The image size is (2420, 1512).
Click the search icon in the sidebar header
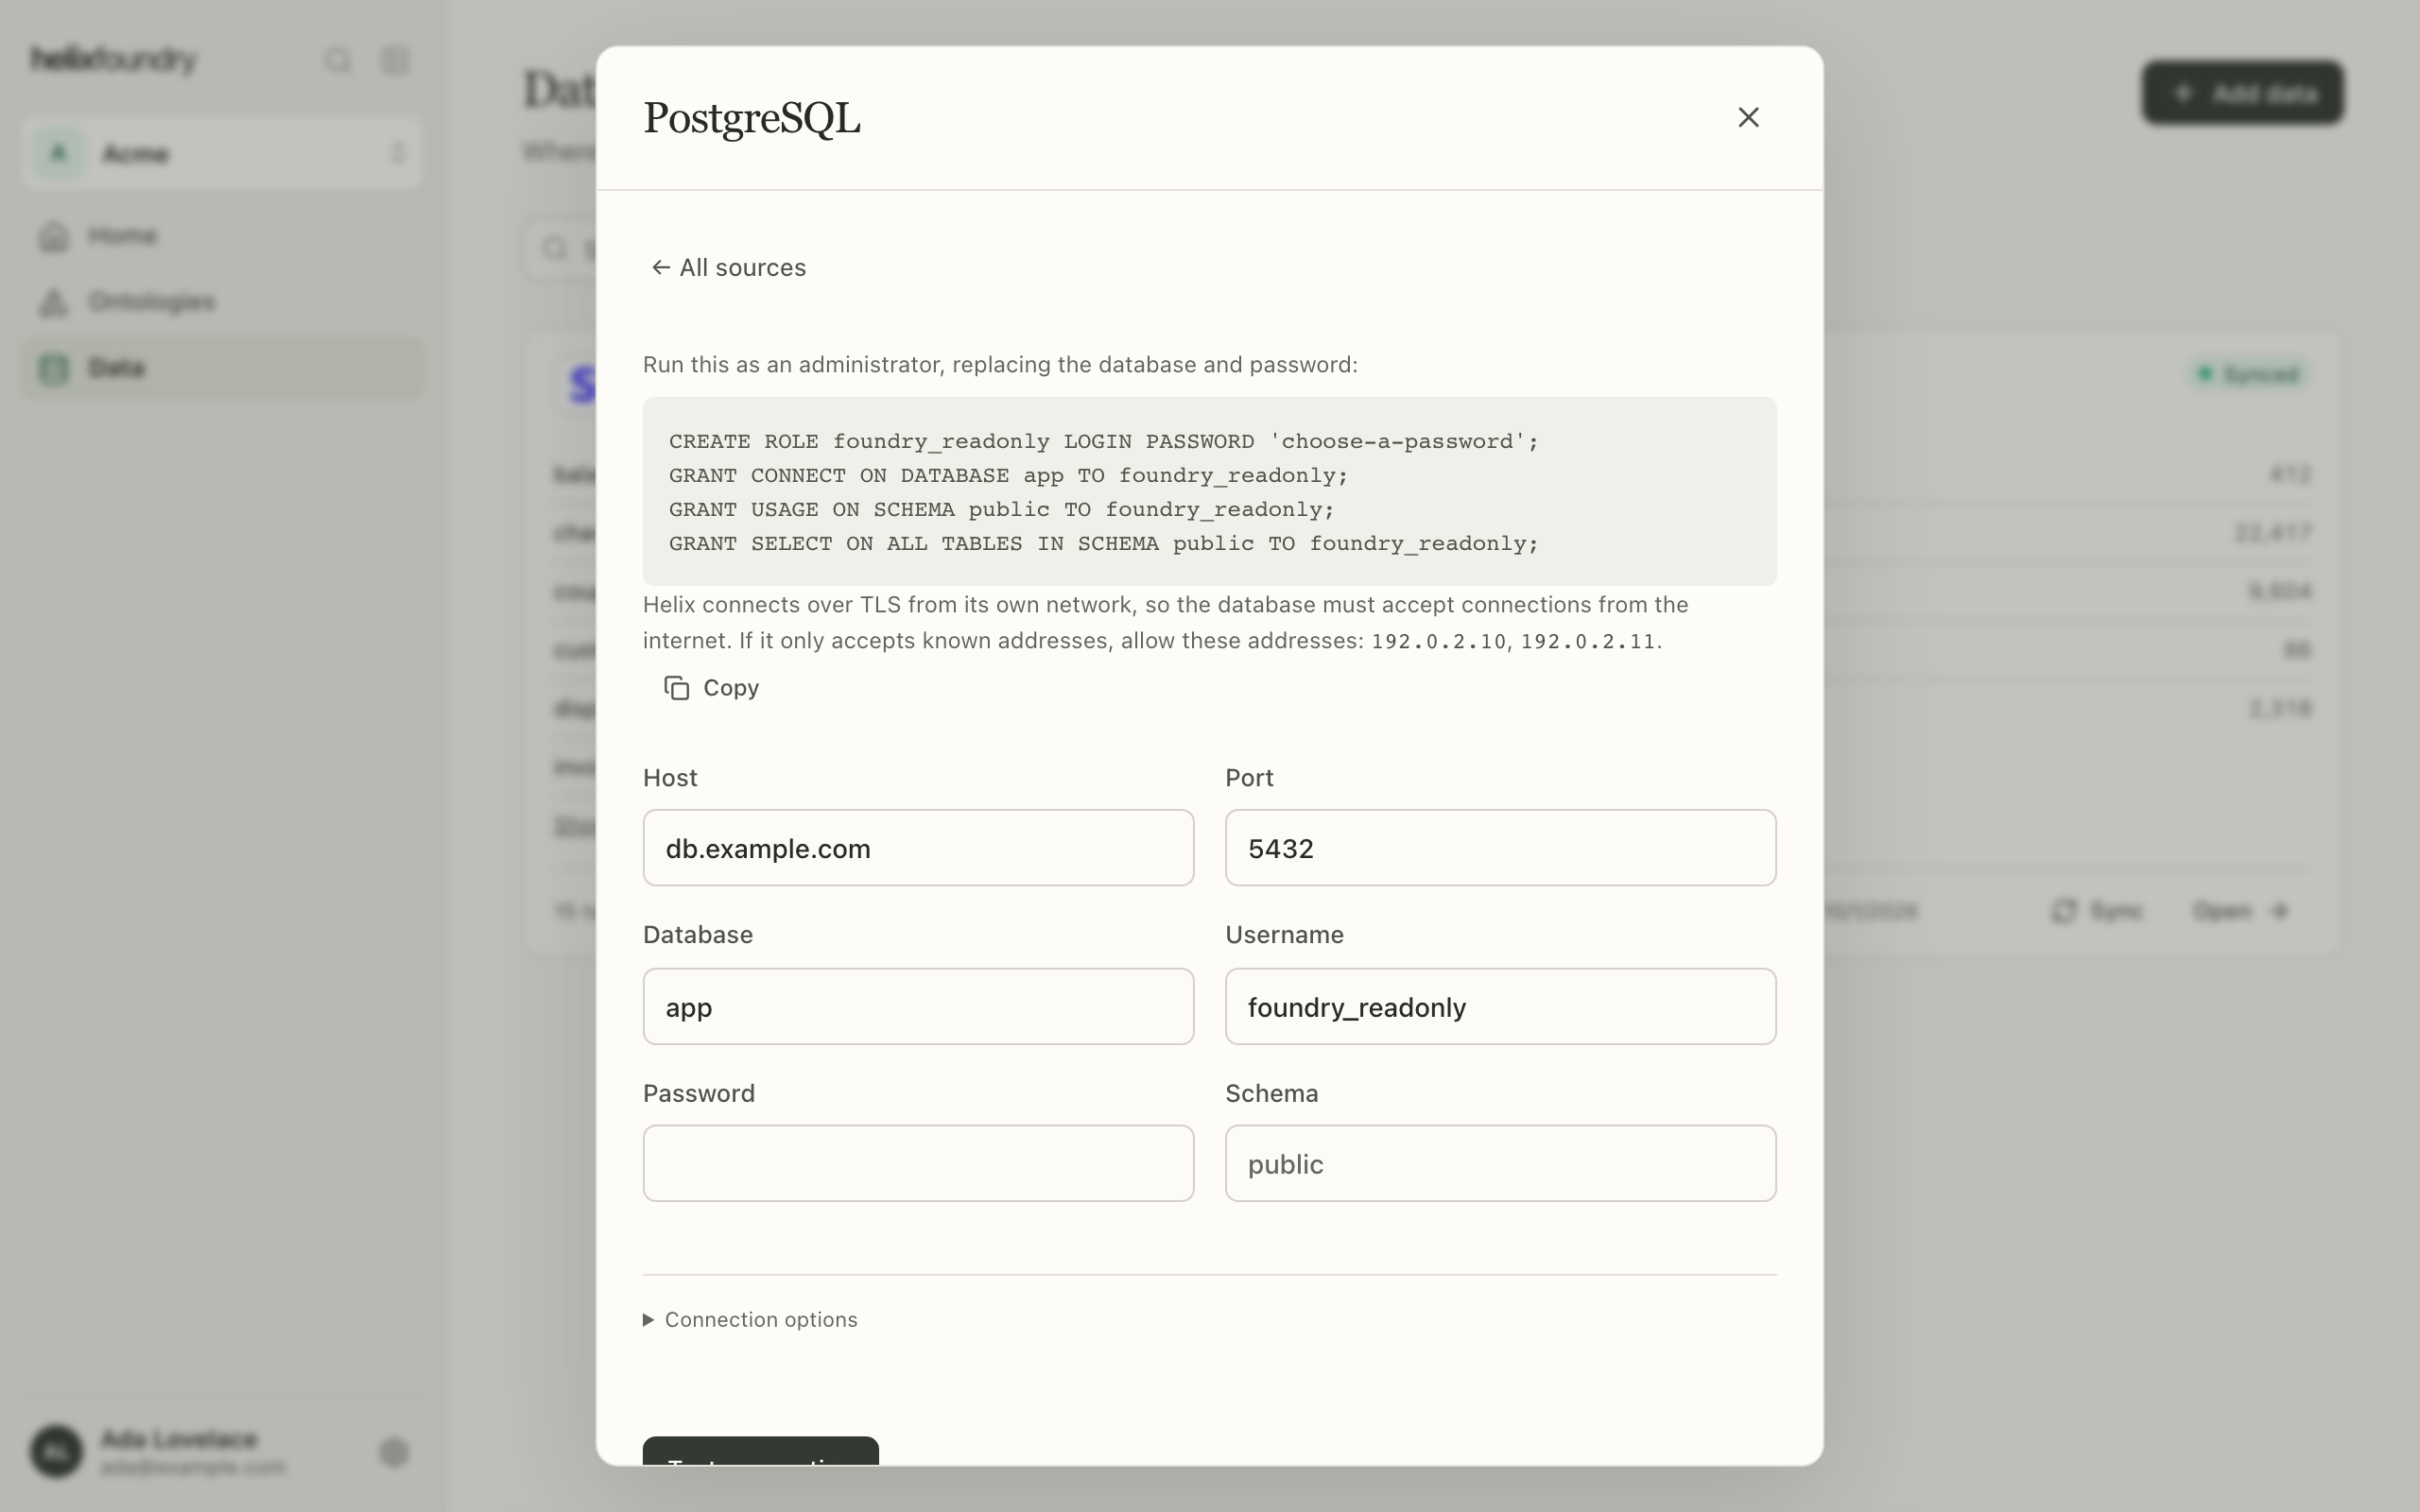[338, 60]
